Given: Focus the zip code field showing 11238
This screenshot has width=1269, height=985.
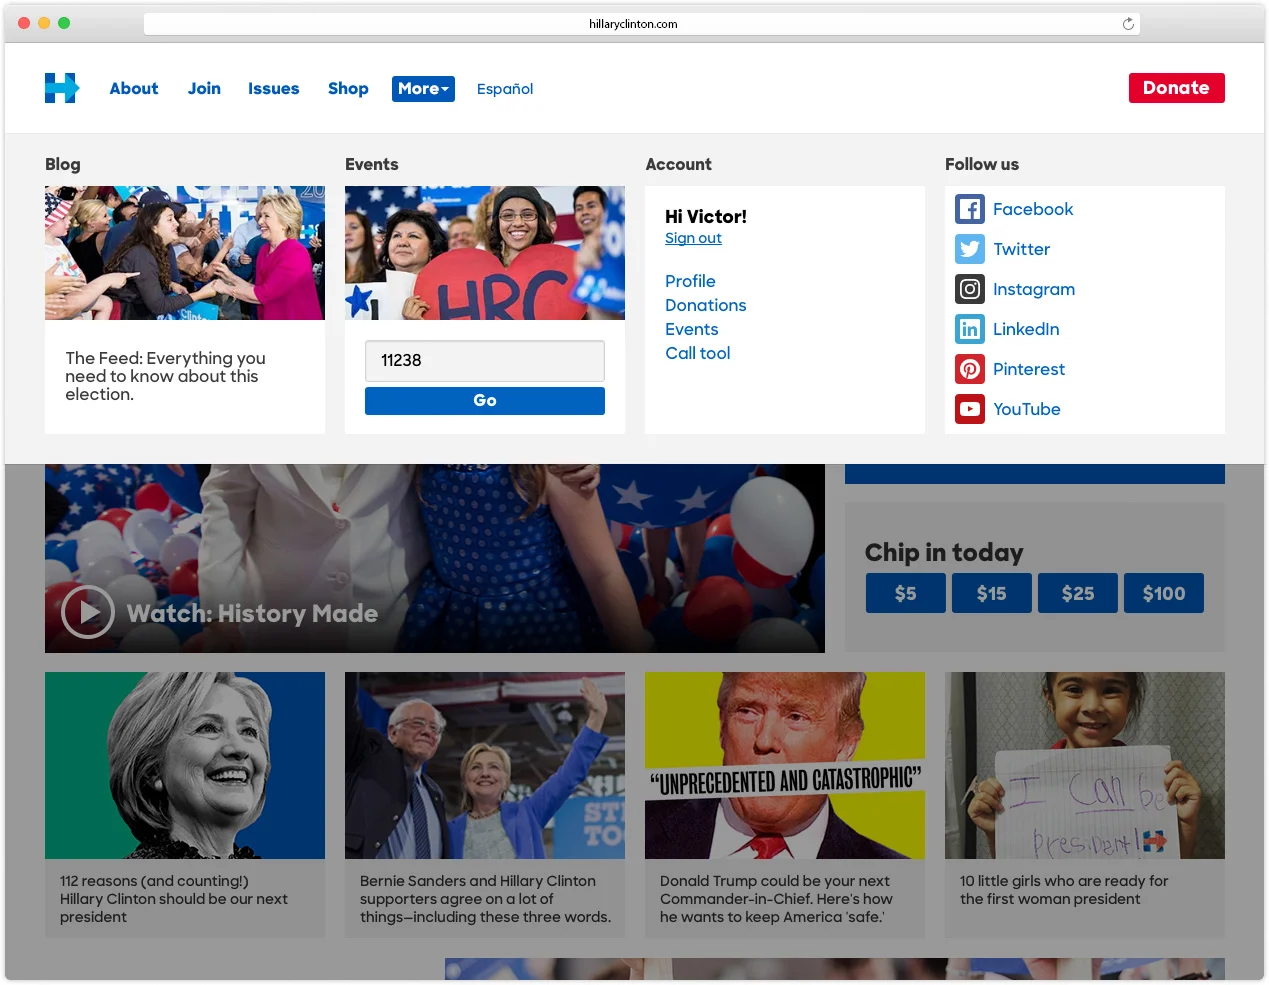Looking at the screenshot, I should coord(485,360).
